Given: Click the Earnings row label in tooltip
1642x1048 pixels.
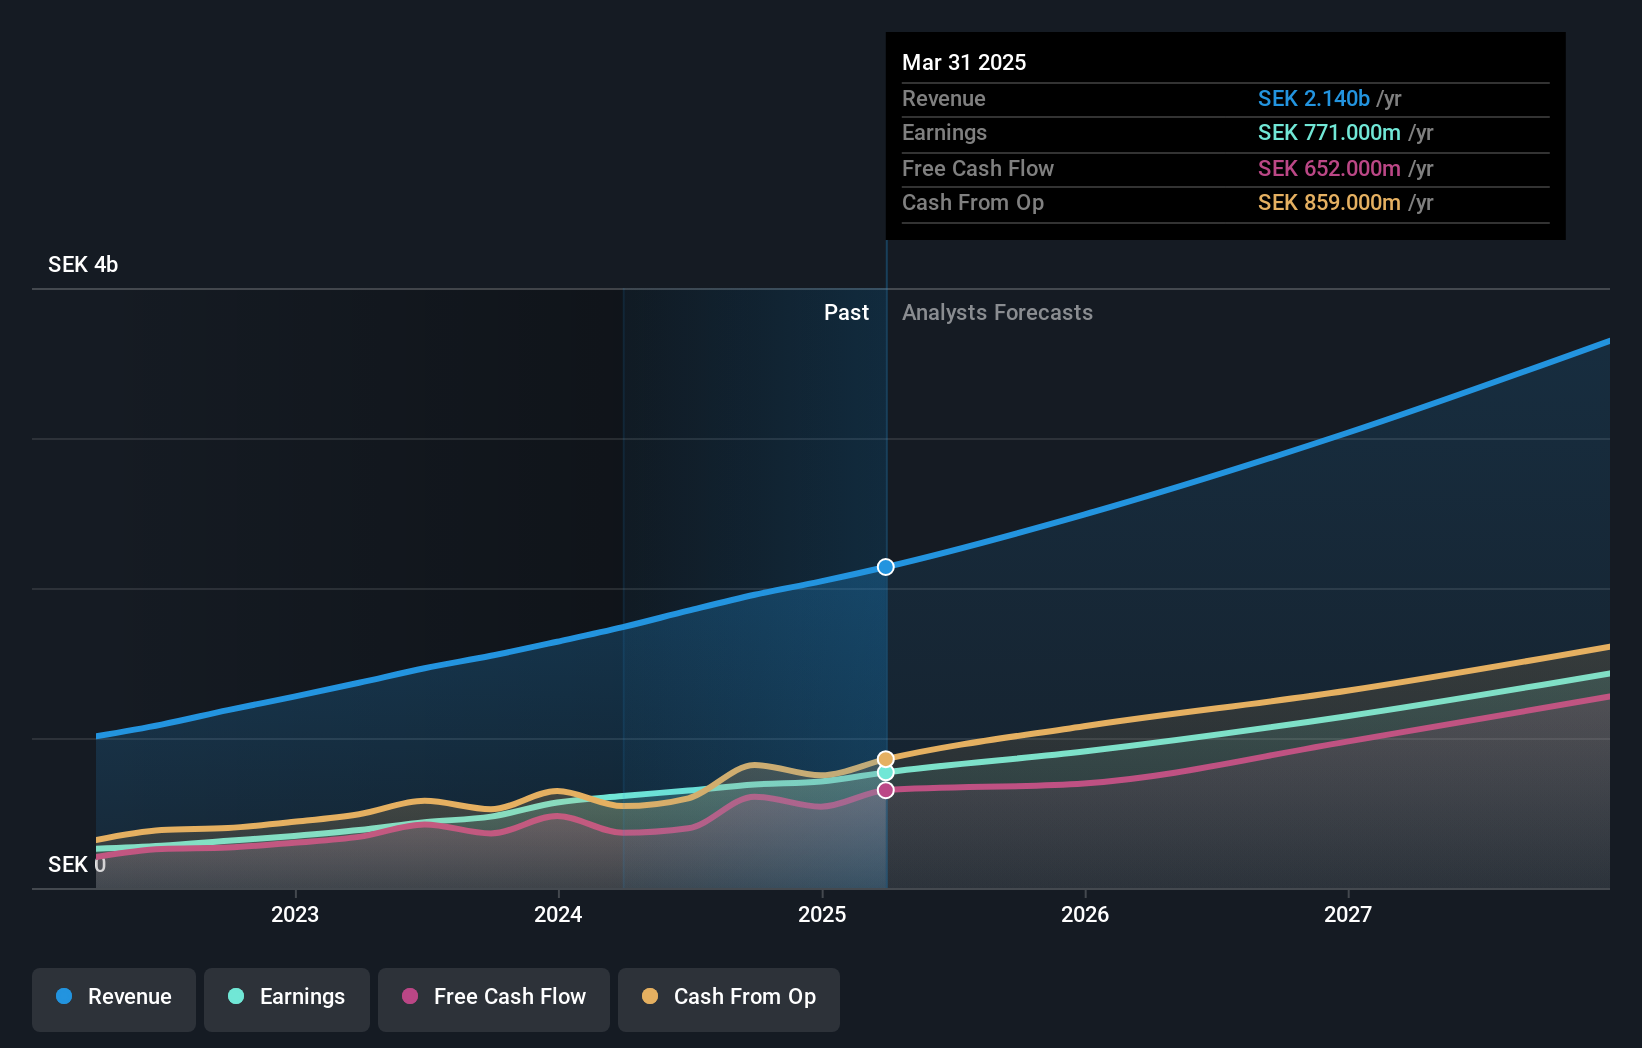Looking at the screenshot, I should [944, 132].
